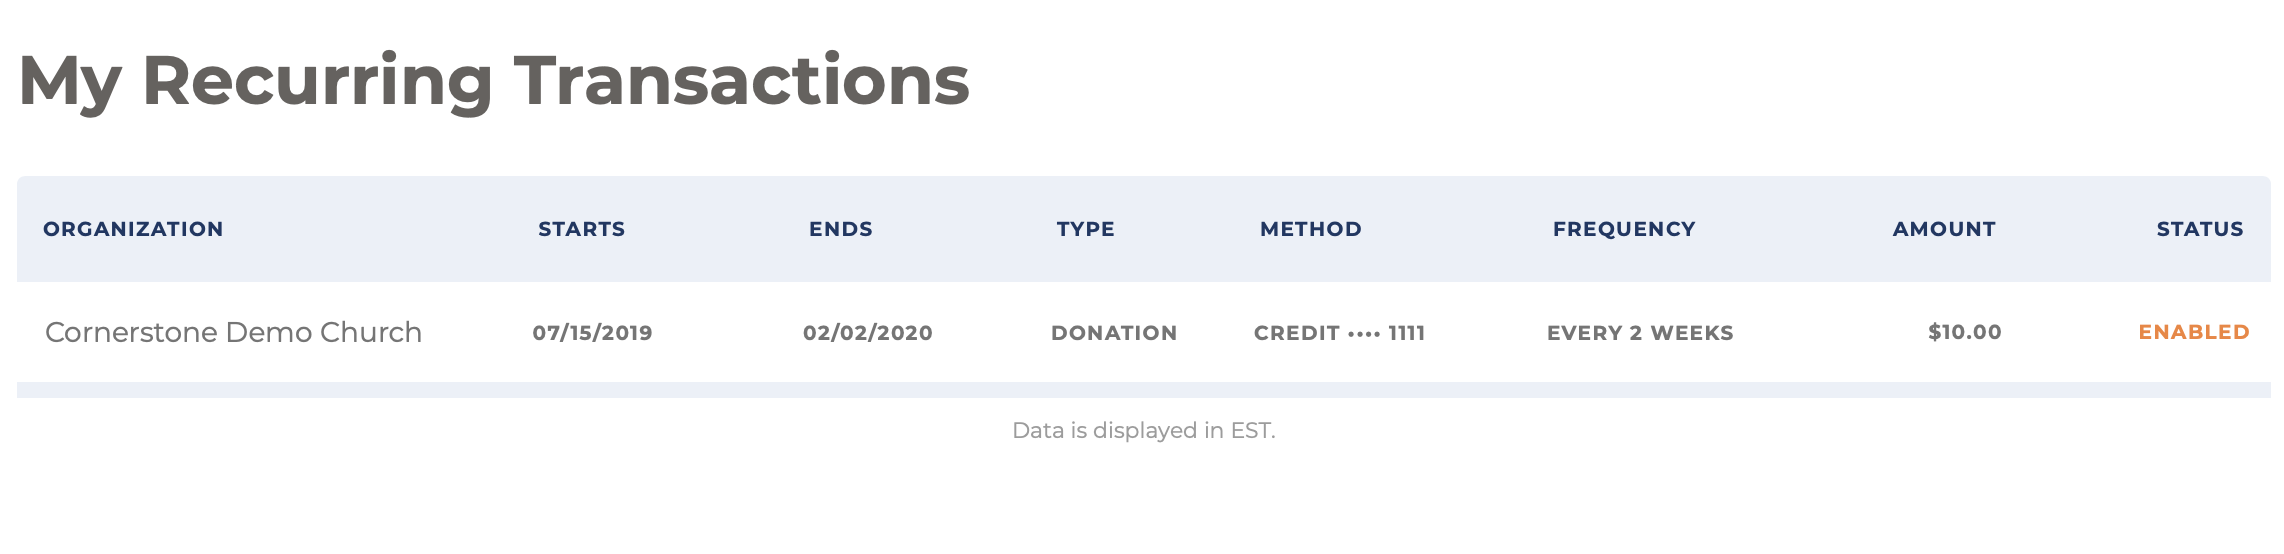The width and height of the screenshot is (2284, 554).
Task: Click the Credit 1111 payment method
Action: coord(1340,333)
